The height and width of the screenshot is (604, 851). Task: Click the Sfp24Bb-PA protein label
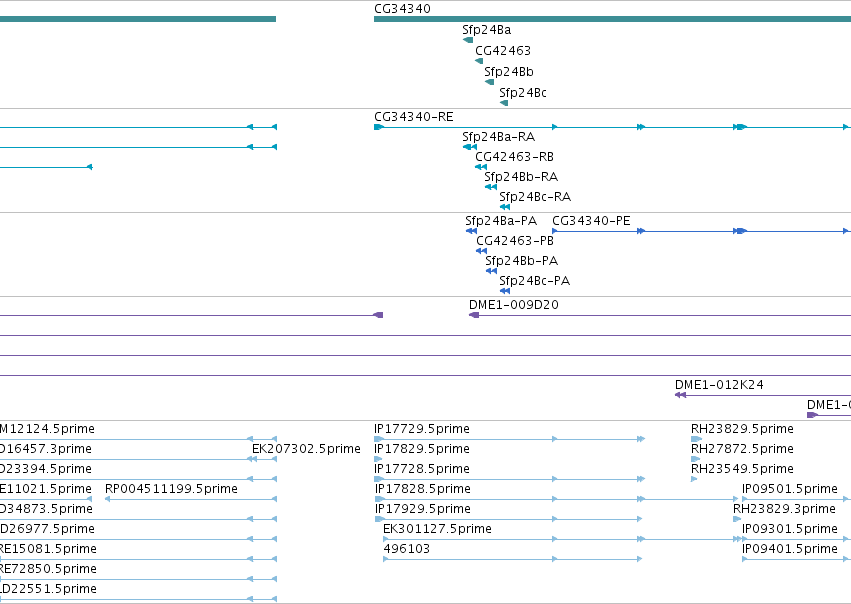pos(522,262)
